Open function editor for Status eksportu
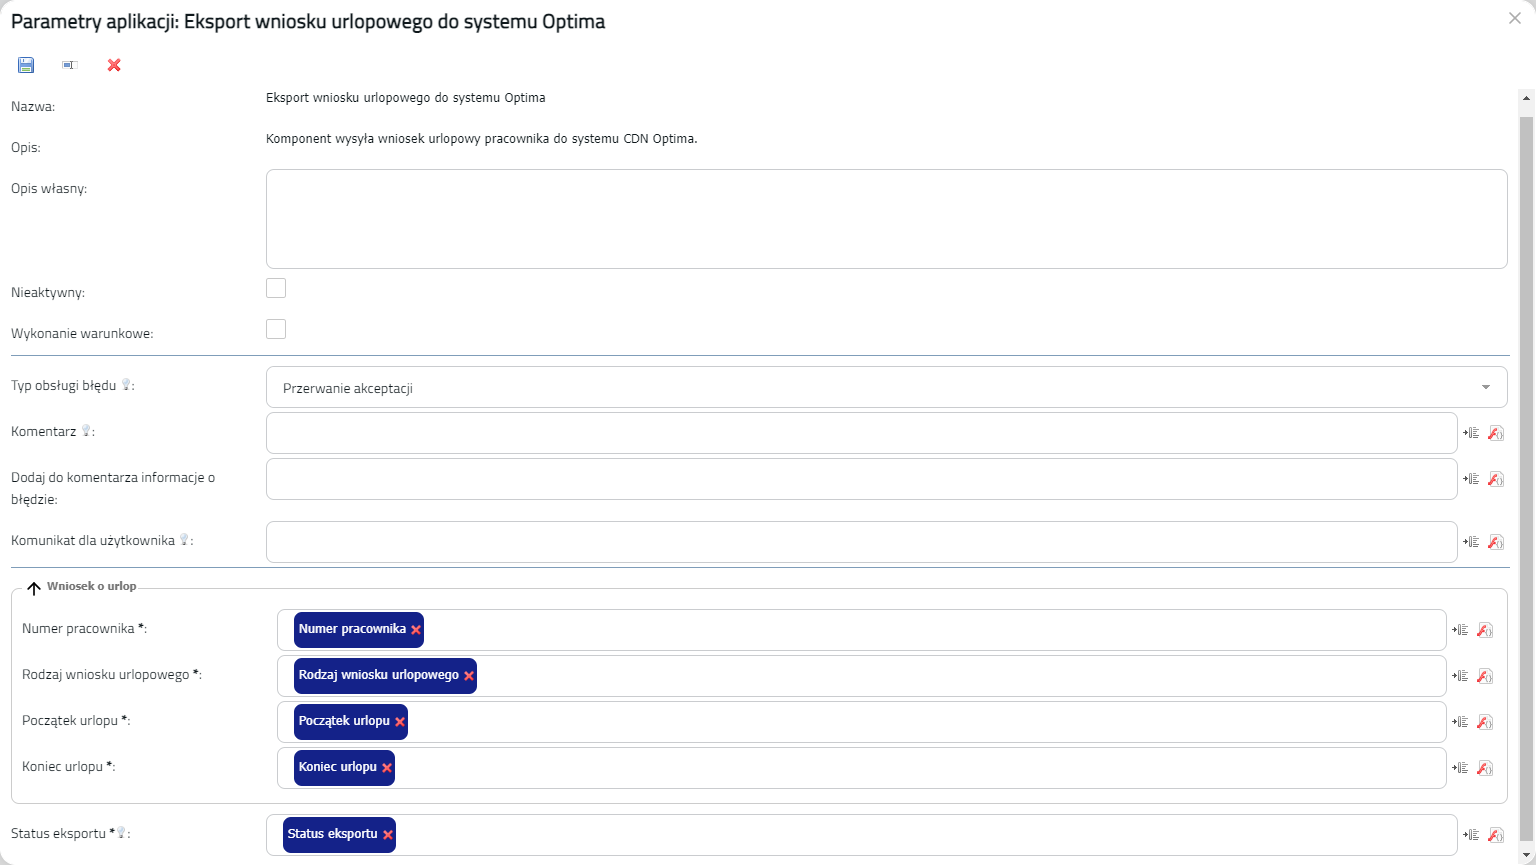This screenshot has width=1536, height=865. click(1496, 835)
